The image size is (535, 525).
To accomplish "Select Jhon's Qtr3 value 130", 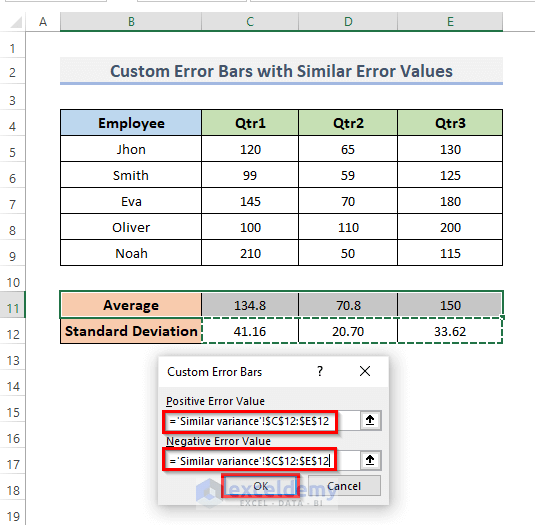I will (x=450, y=149).
